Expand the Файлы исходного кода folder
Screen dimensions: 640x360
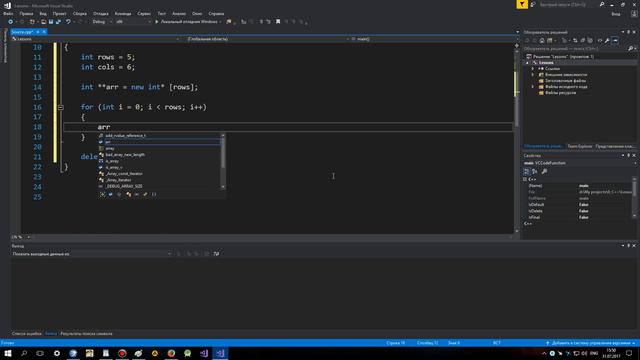[533, 87]
